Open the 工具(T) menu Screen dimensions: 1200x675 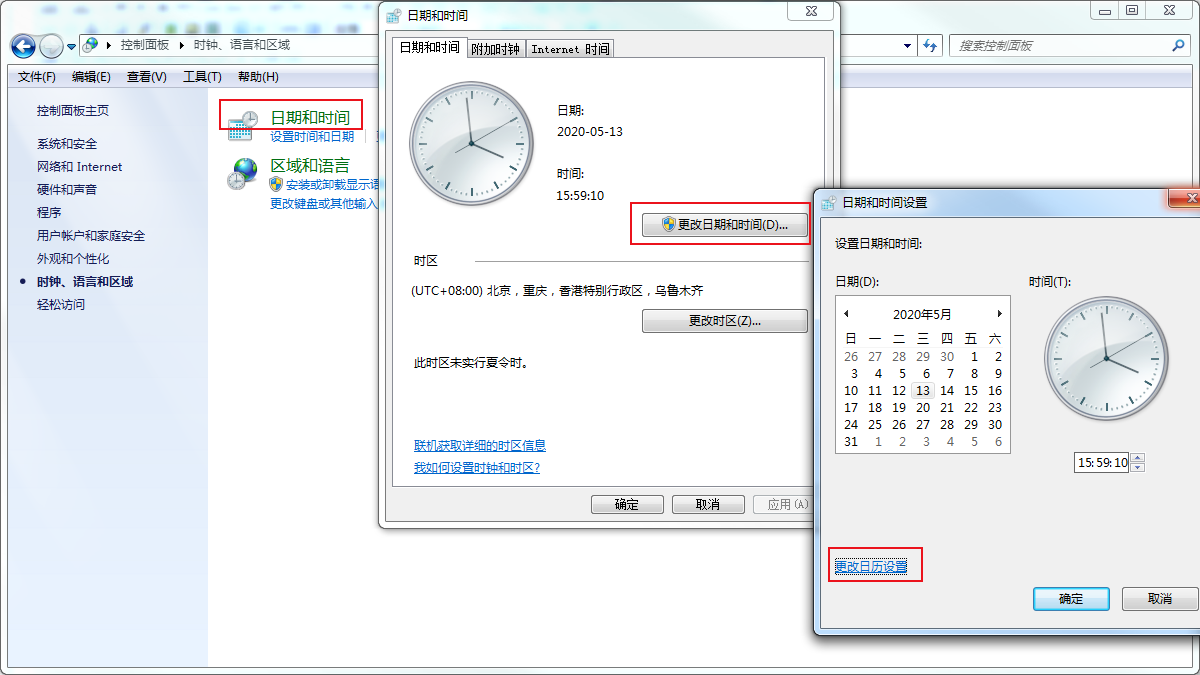(202, 77)
